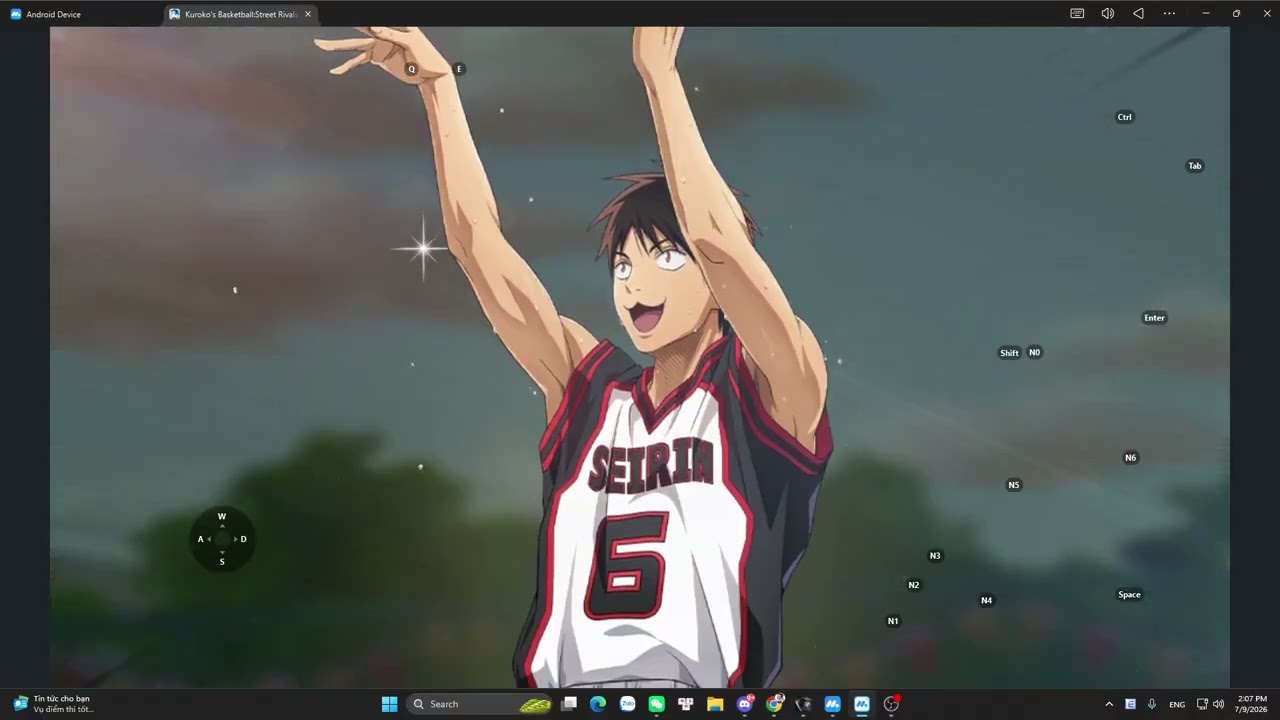
Task: Click D on the movement D-pad
Action: coord(244,539)
